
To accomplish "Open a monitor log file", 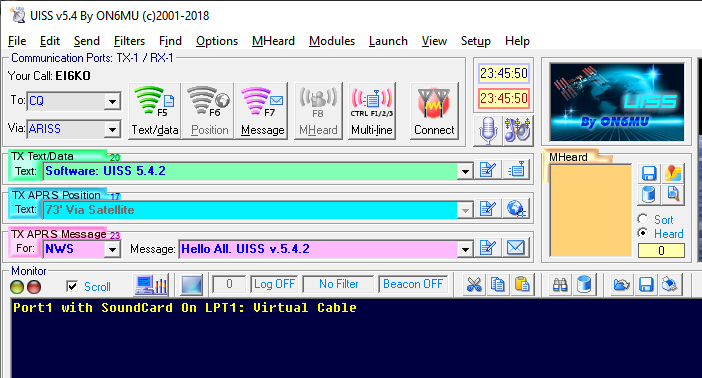I will tap(622, 284).
